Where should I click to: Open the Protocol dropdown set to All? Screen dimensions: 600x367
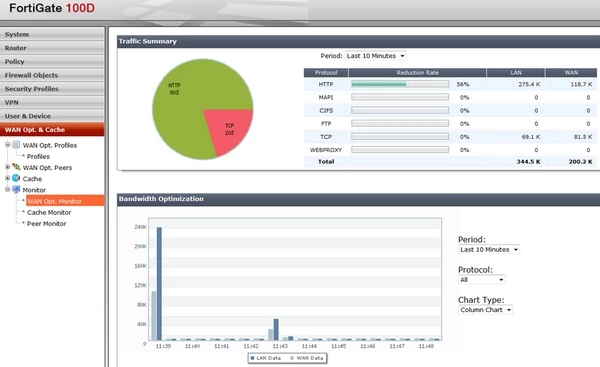[481, 280]
